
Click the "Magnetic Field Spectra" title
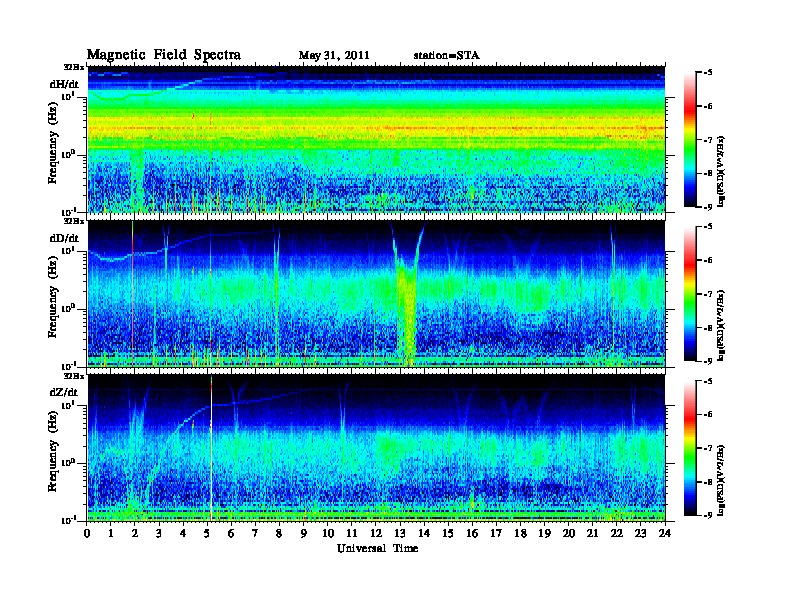(x=164, y=55)
